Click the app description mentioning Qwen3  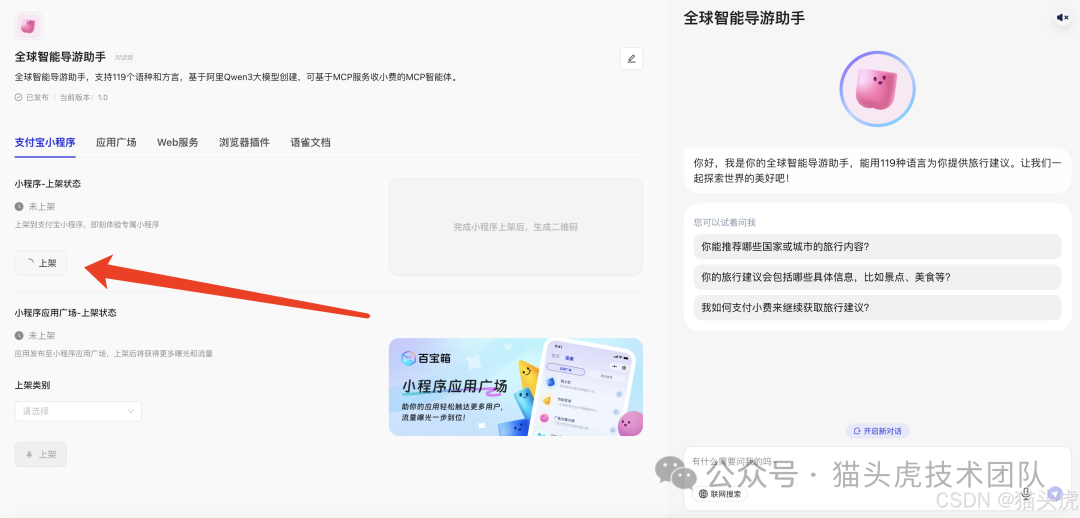(x=236, y=77)
